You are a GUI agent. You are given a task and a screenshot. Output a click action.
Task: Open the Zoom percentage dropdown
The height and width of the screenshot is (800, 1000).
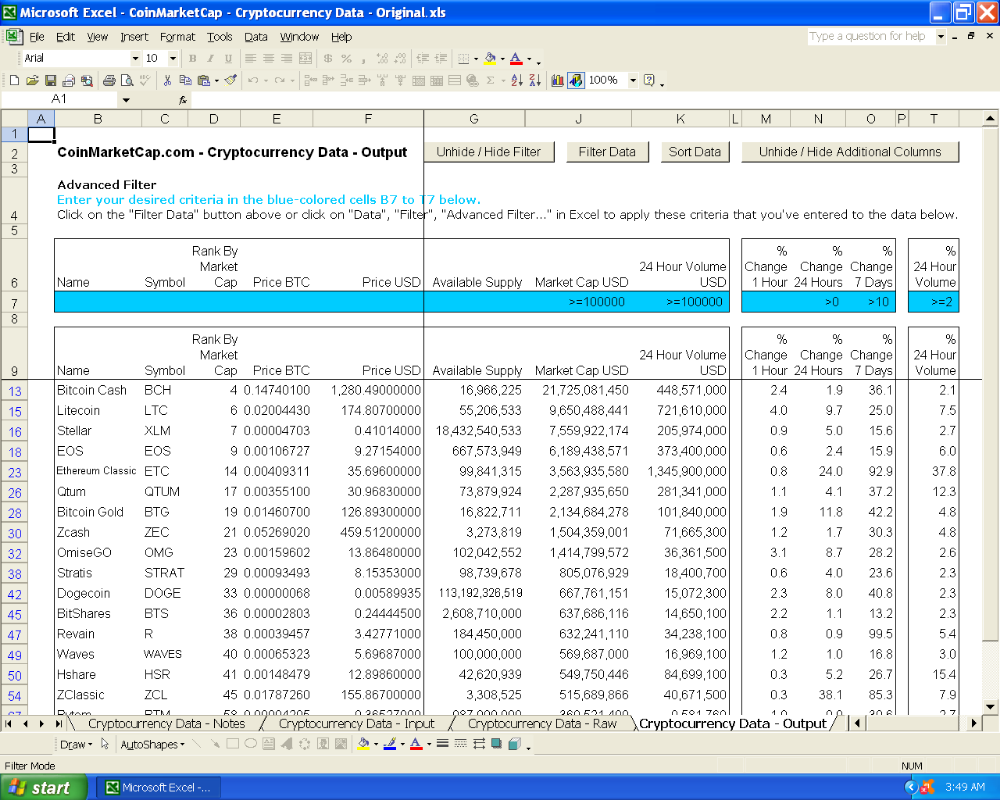tap(633, 80)
